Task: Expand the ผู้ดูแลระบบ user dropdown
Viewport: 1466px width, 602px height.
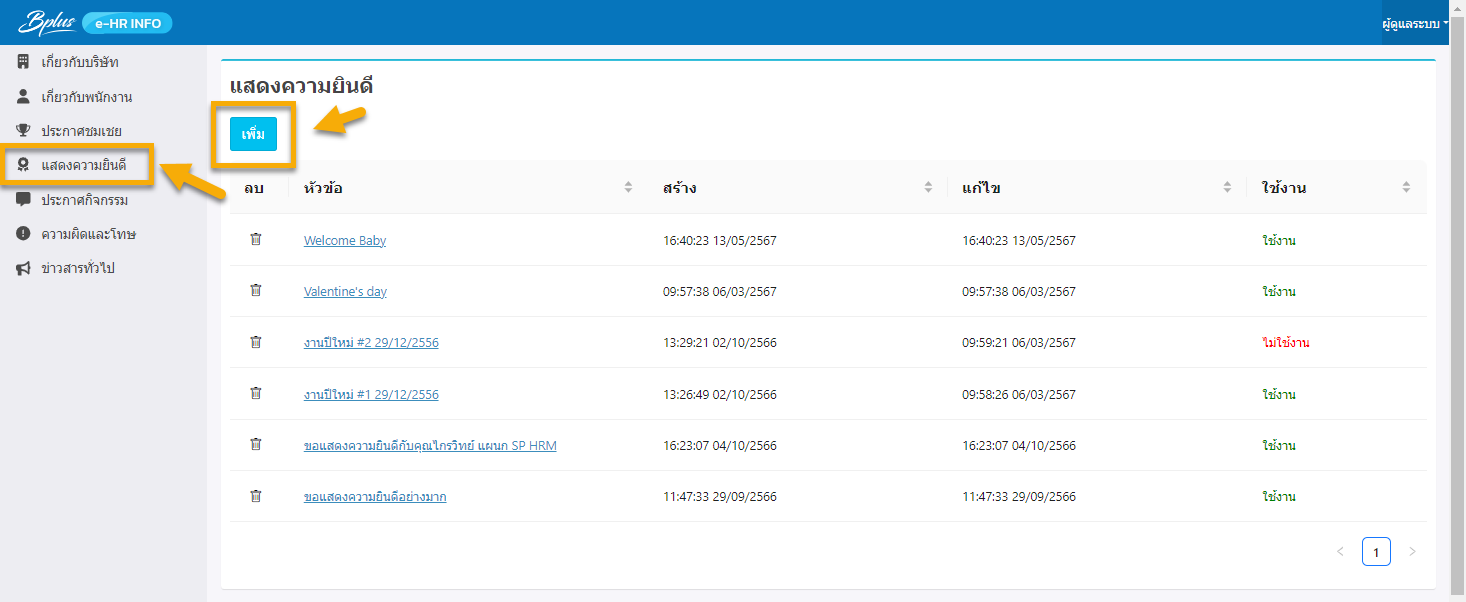Action: click(x=1414, y=23)
